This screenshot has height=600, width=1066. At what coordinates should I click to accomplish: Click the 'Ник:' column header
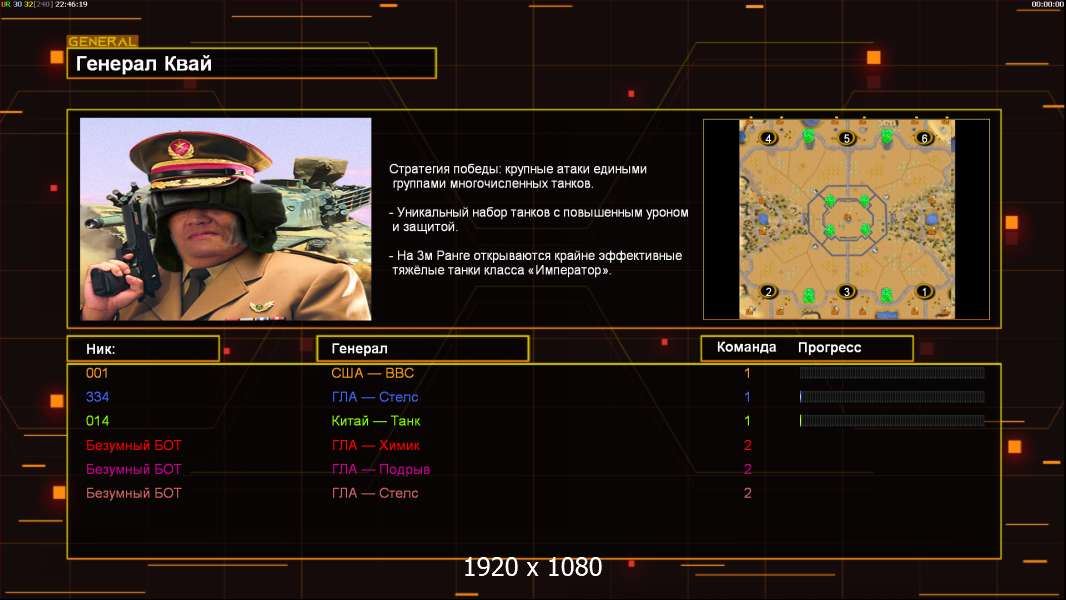[143, 349]
